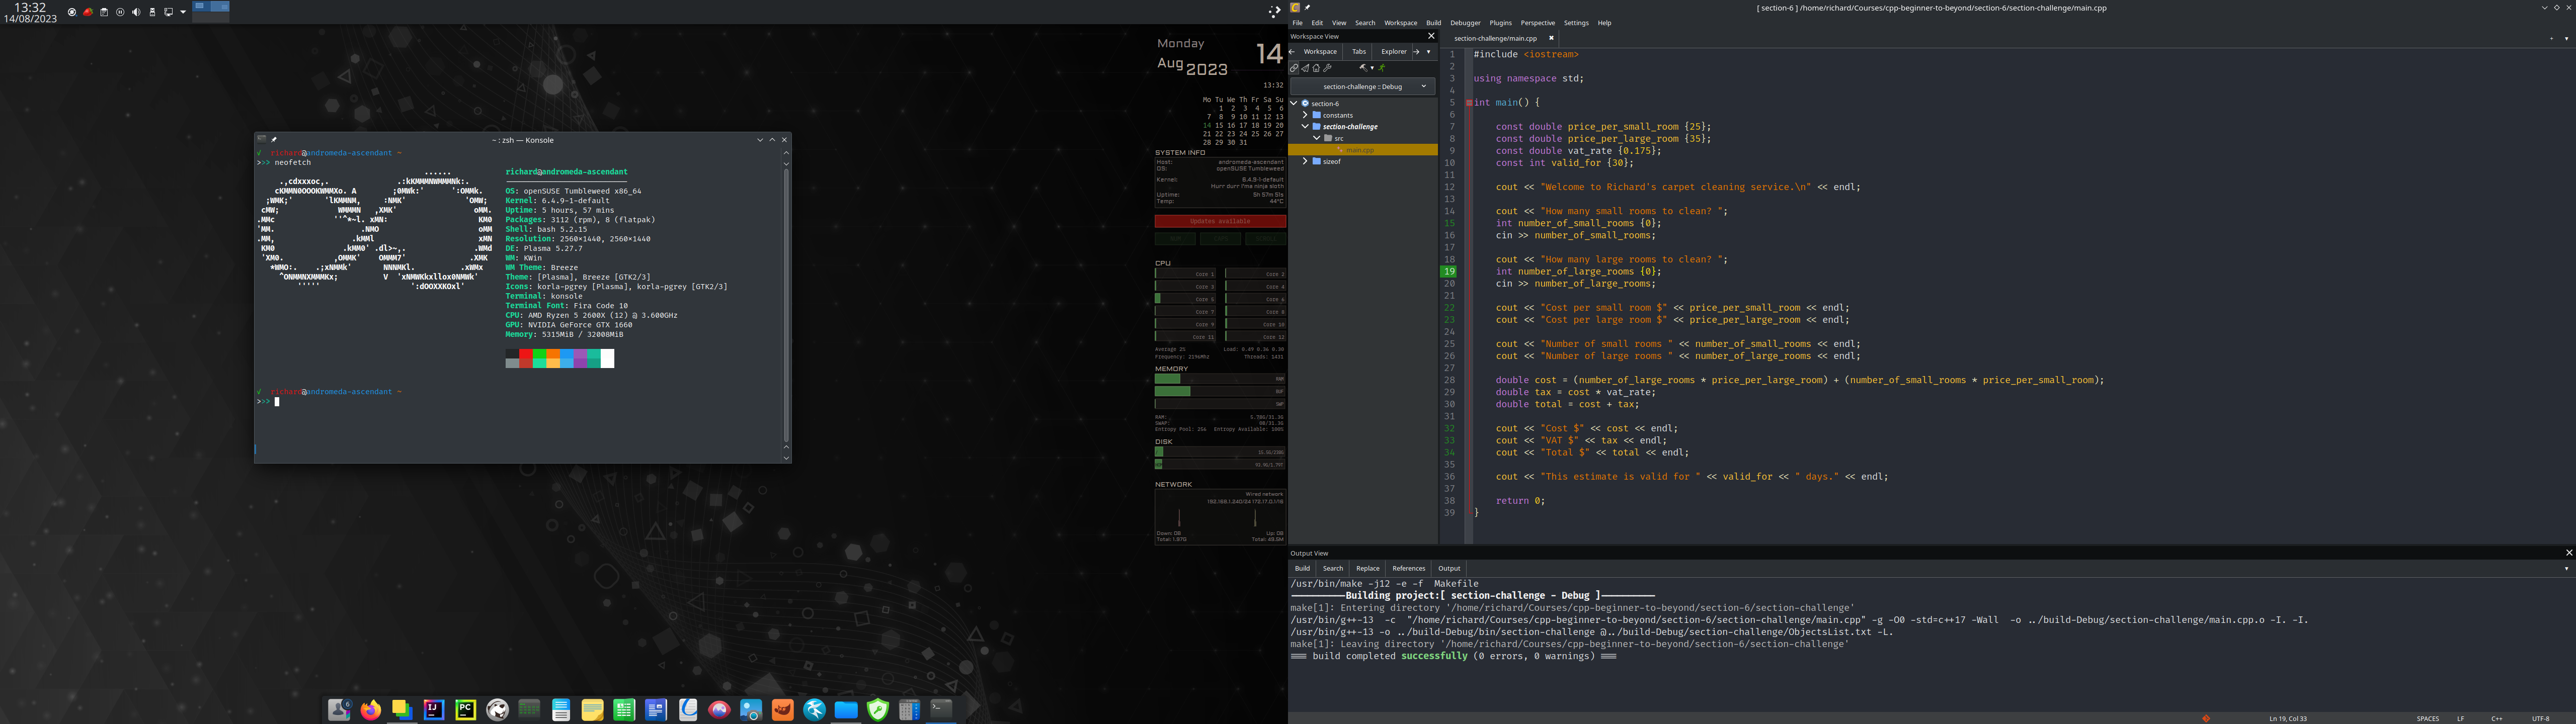Select the Workspace tab in Workspace View
Image resolution: width=2576 pixels, height=724 pixels.
1320,52
